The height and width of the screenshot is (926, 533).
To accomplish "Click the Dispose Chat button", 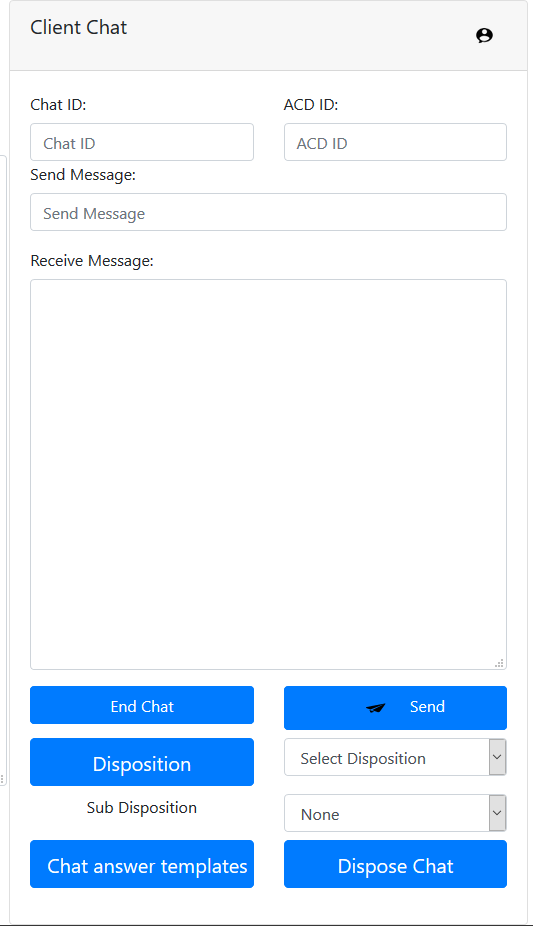I will click(395, 864).
